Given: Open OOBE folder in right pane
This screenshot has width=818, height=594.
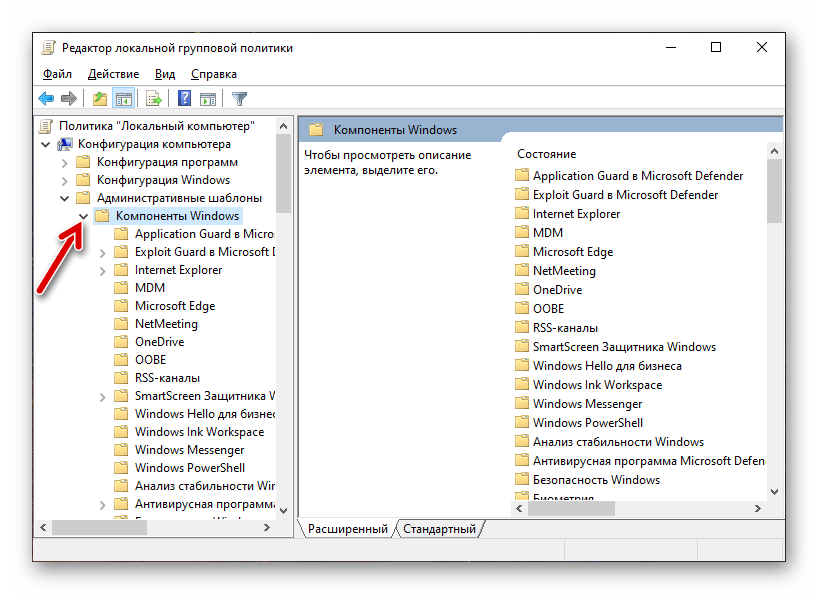Looking at the screenshot, I should coord(548,309).
